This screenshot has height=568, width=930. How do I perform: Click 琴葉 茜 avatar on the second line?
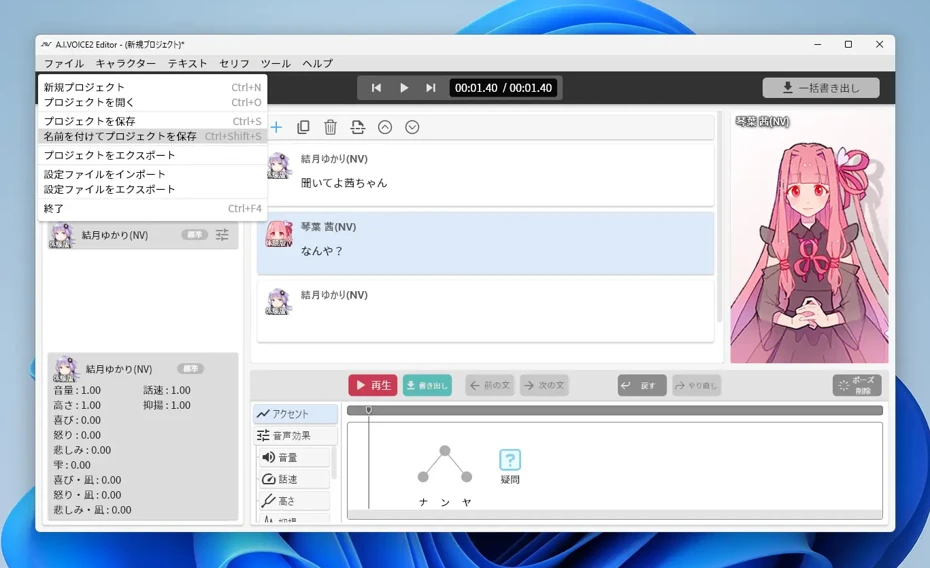[279, 234]
